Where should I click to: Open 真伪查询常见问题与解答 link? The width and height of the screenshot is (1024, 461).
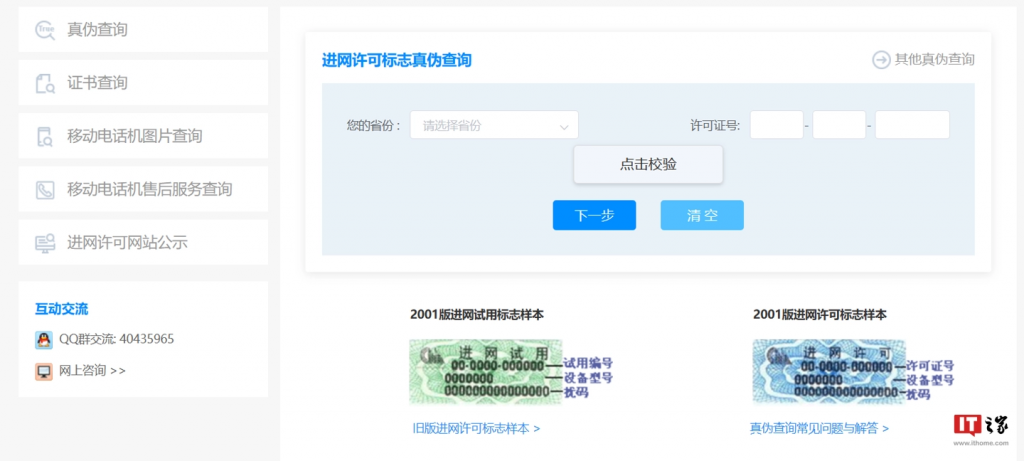point(819,428)
